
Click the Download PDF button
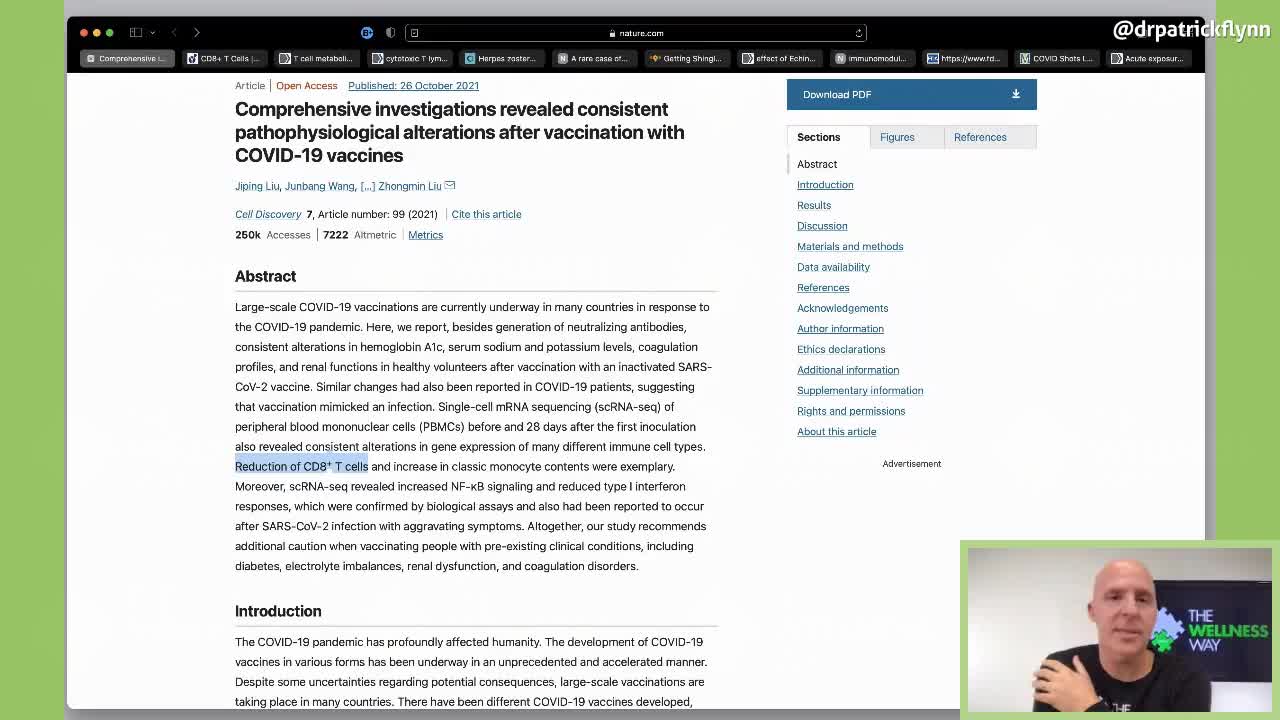coord(911,94)
